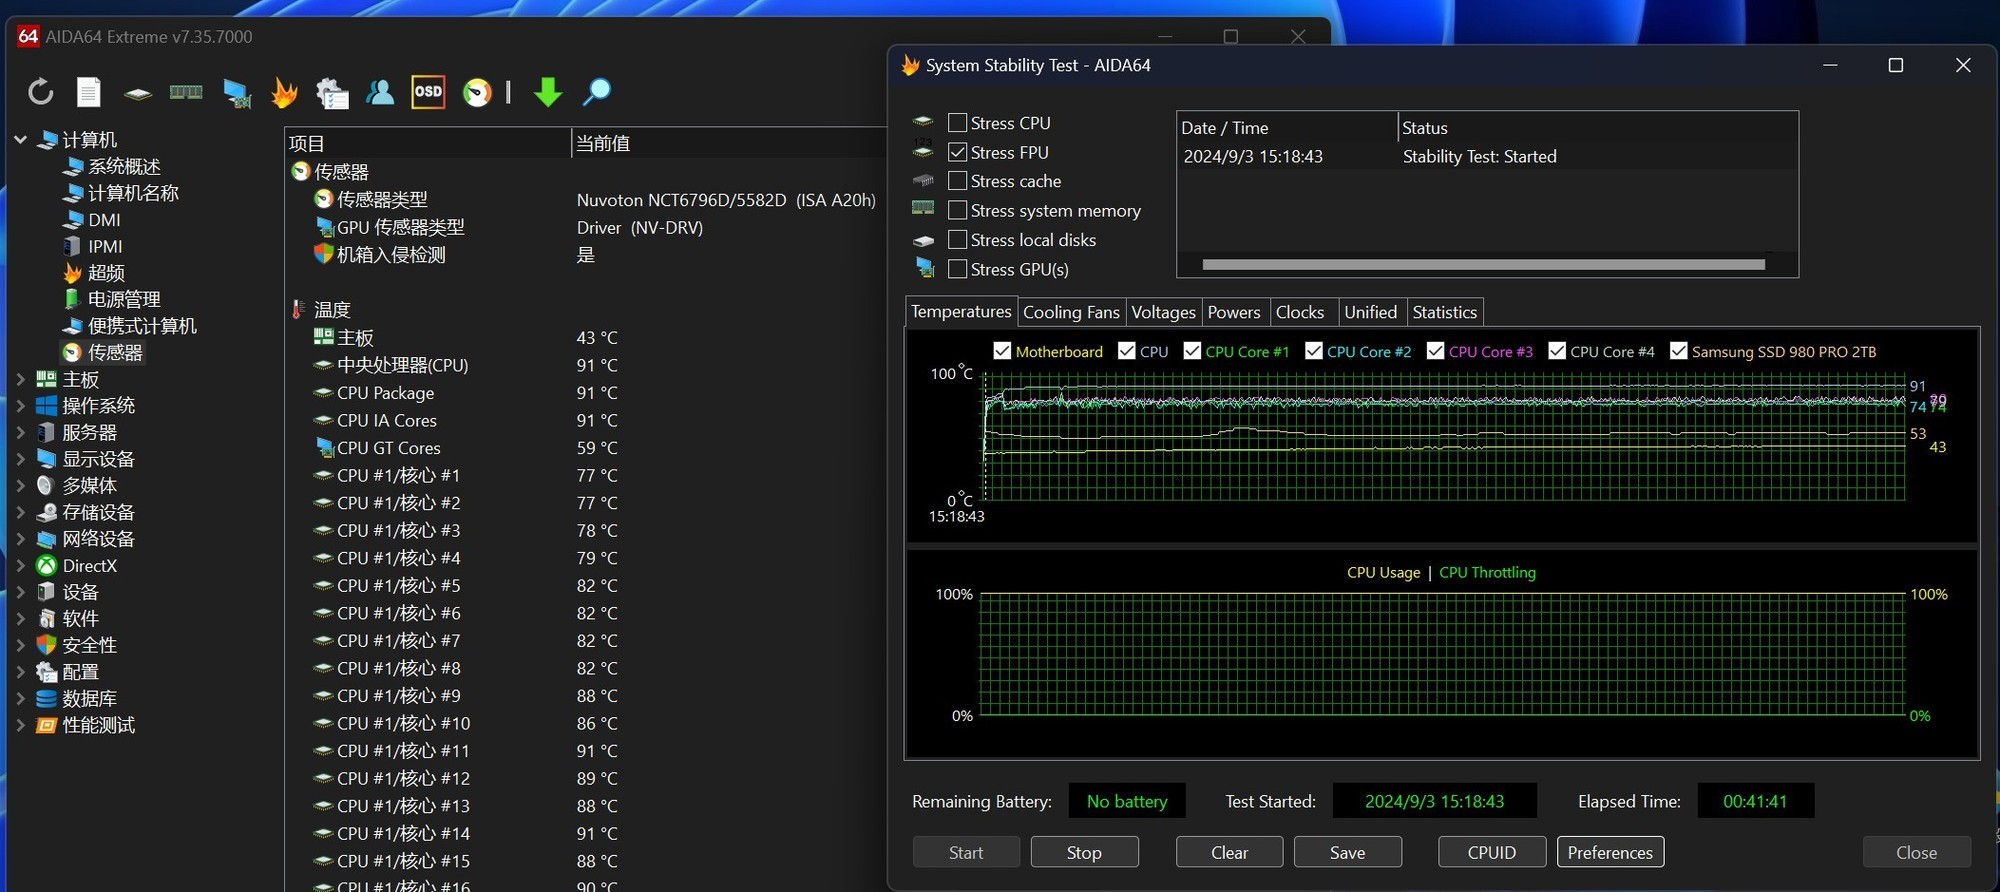Open the Report page icon in toolbar

pos(89,92)
